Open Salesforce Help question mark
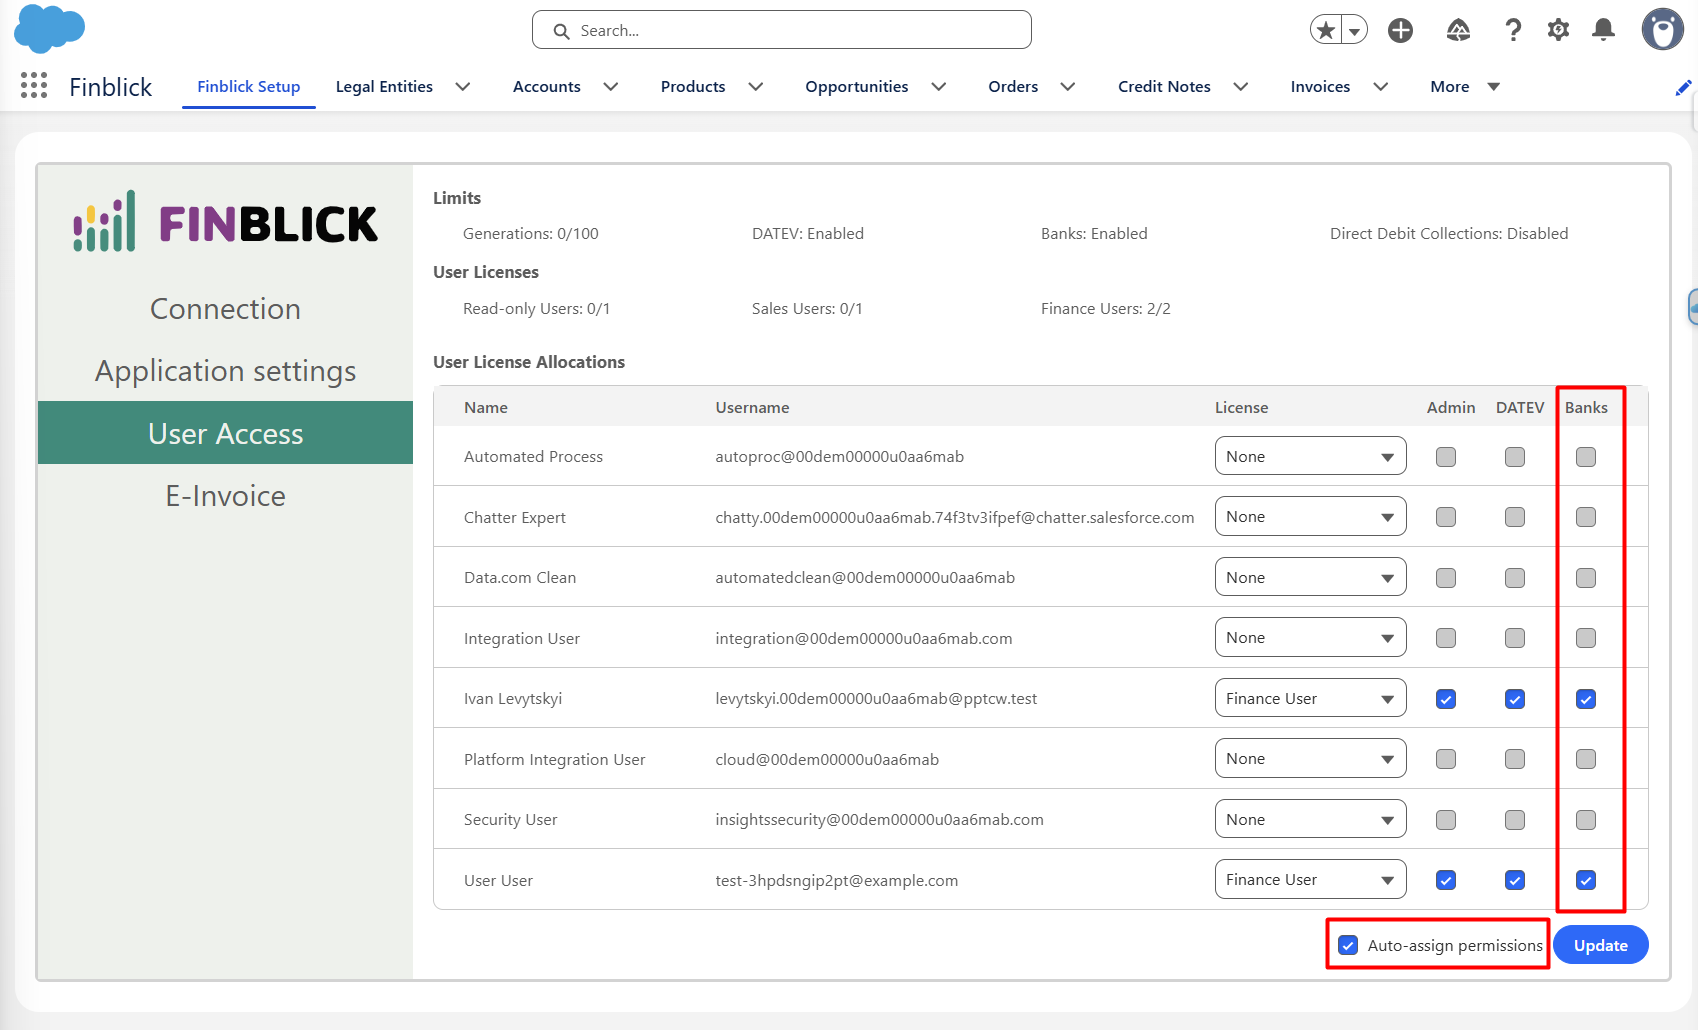The width and height of the screenshot is (1698, 1030). click(1513, 30)
